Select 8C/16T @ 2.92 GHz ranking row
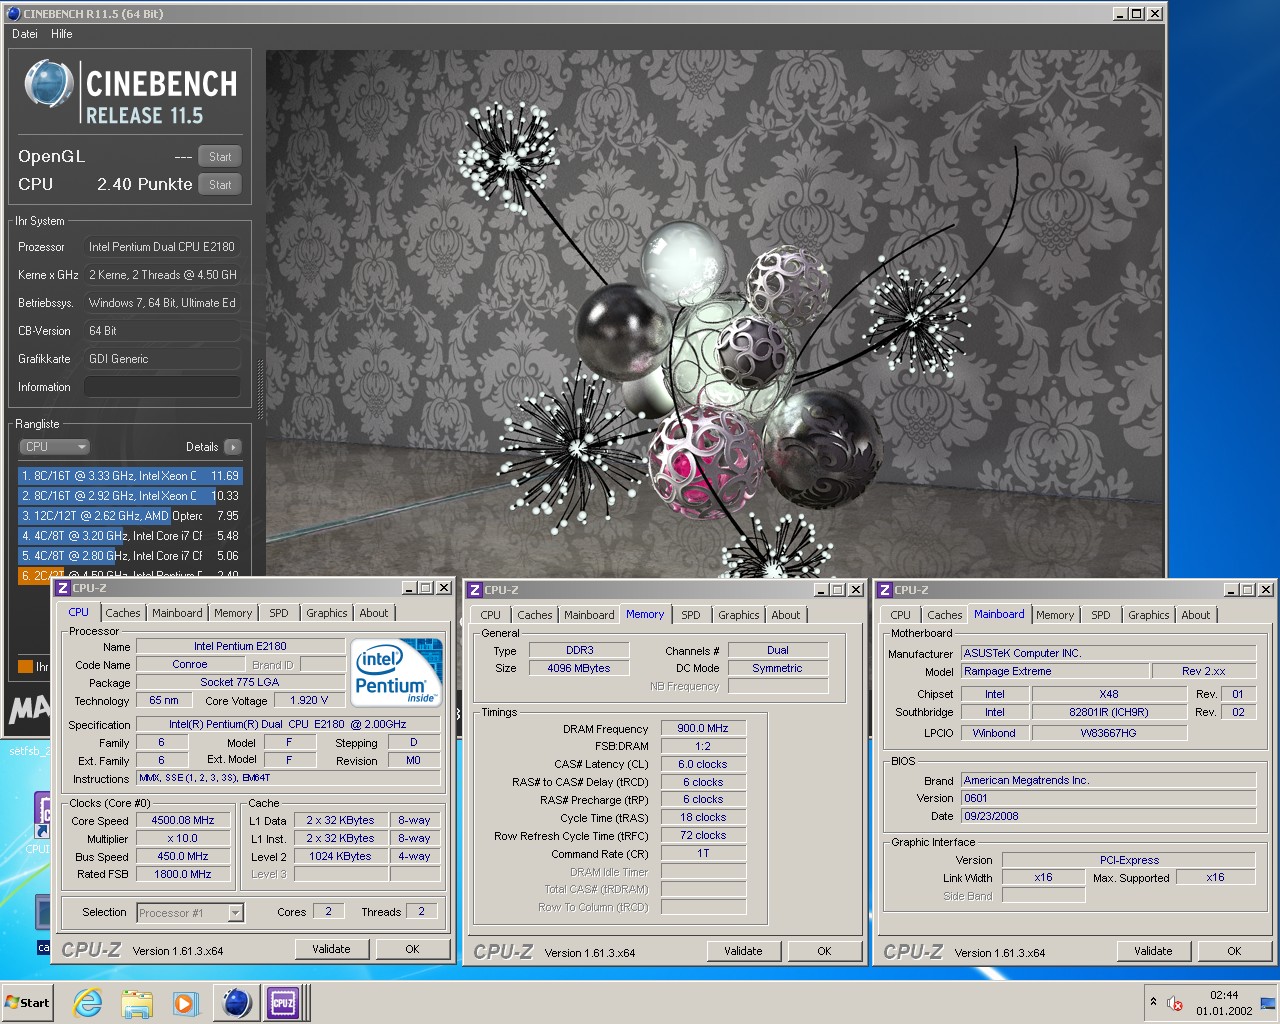The width and height of the screenshot is (1280, 1024). click(130, 496)
